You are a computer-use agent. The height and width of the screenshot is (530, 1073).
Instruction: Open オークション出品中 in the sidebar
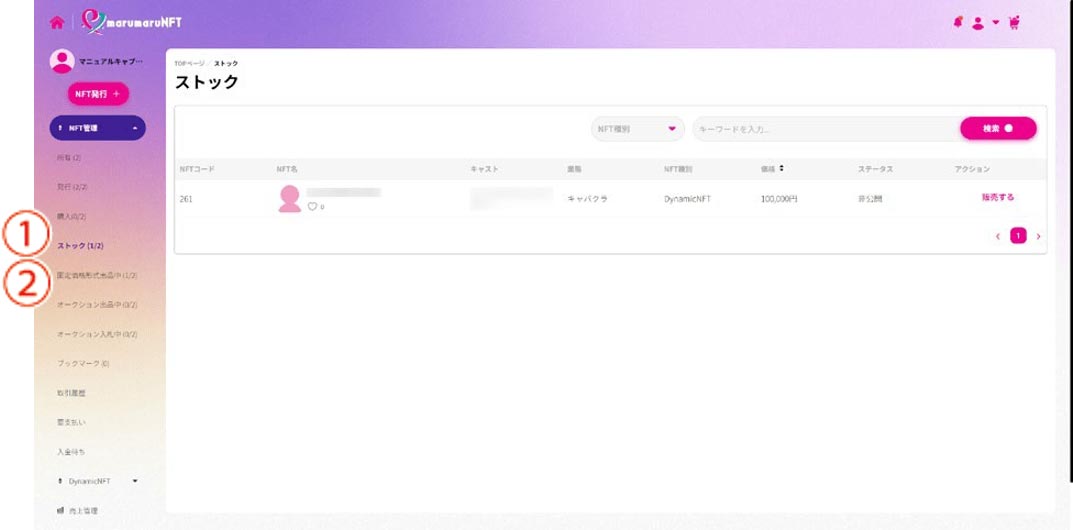[x=97, y=304]
